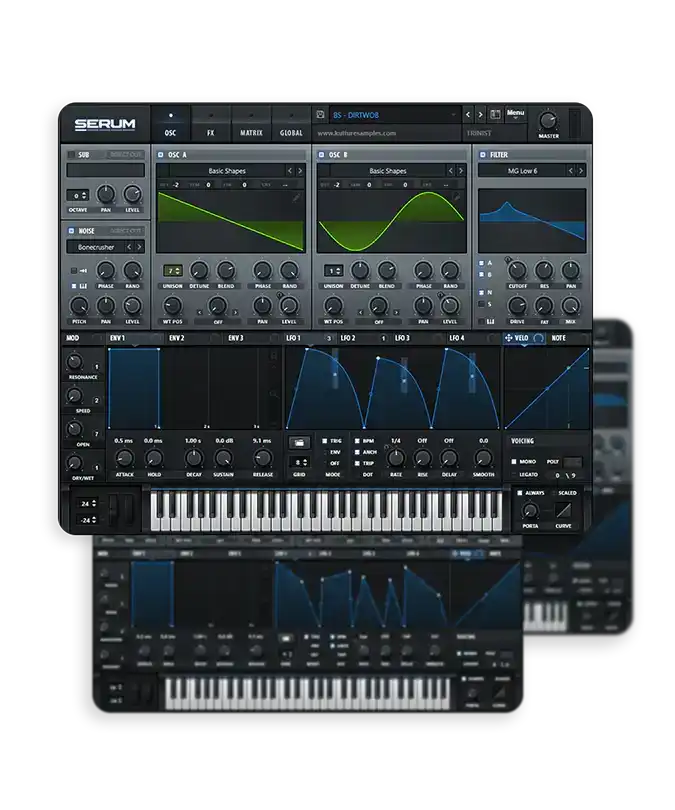Click the portamento curve shape icon

pos(564,510)
